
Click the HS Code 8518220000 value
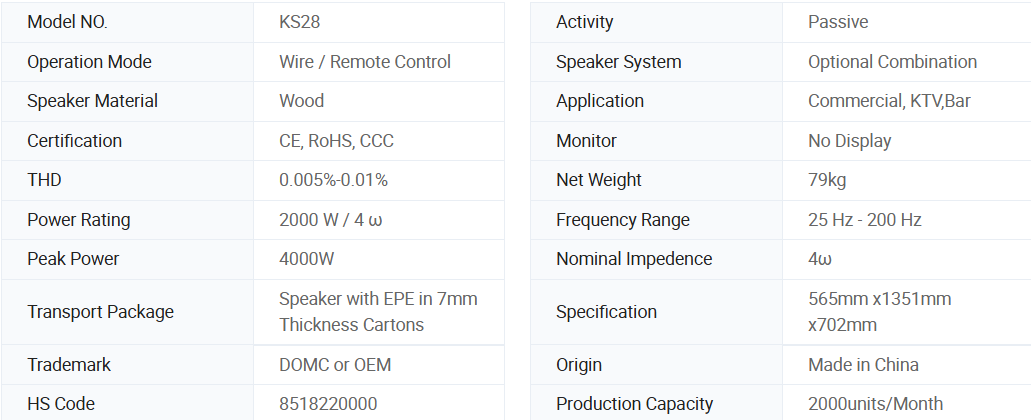pos(328,404)
